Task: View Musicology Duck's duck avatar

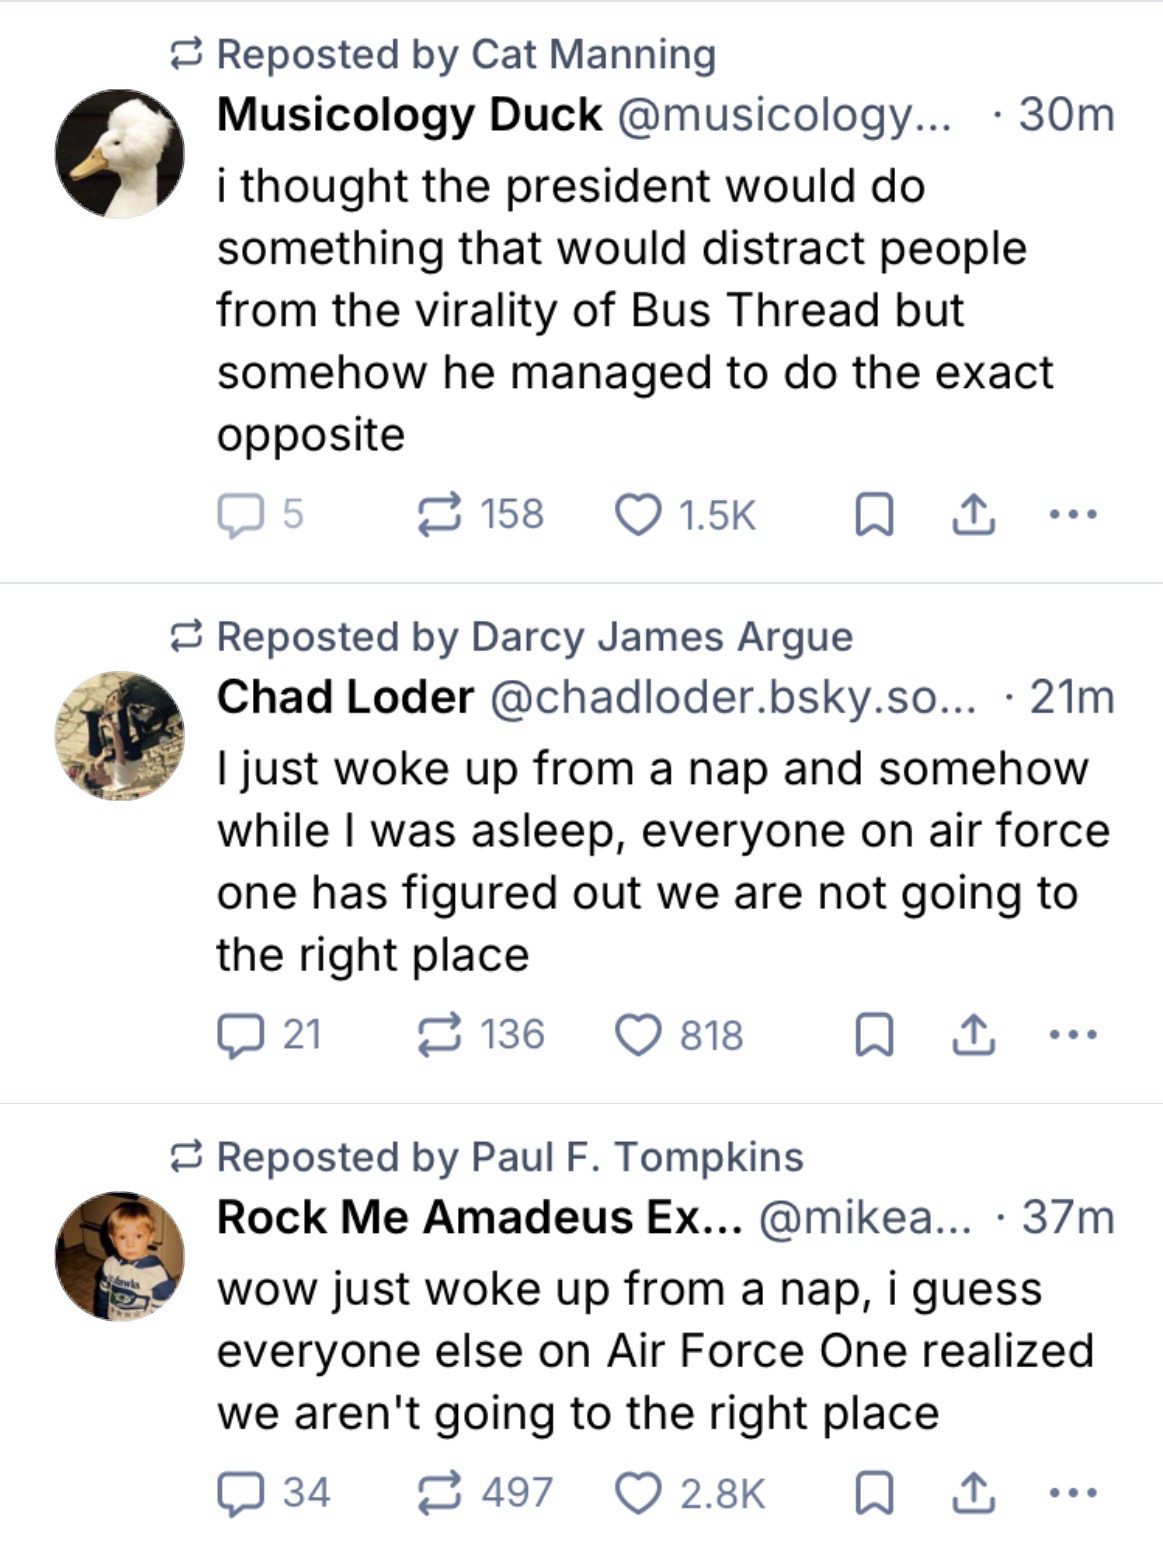Action: (x=120, y=153)
